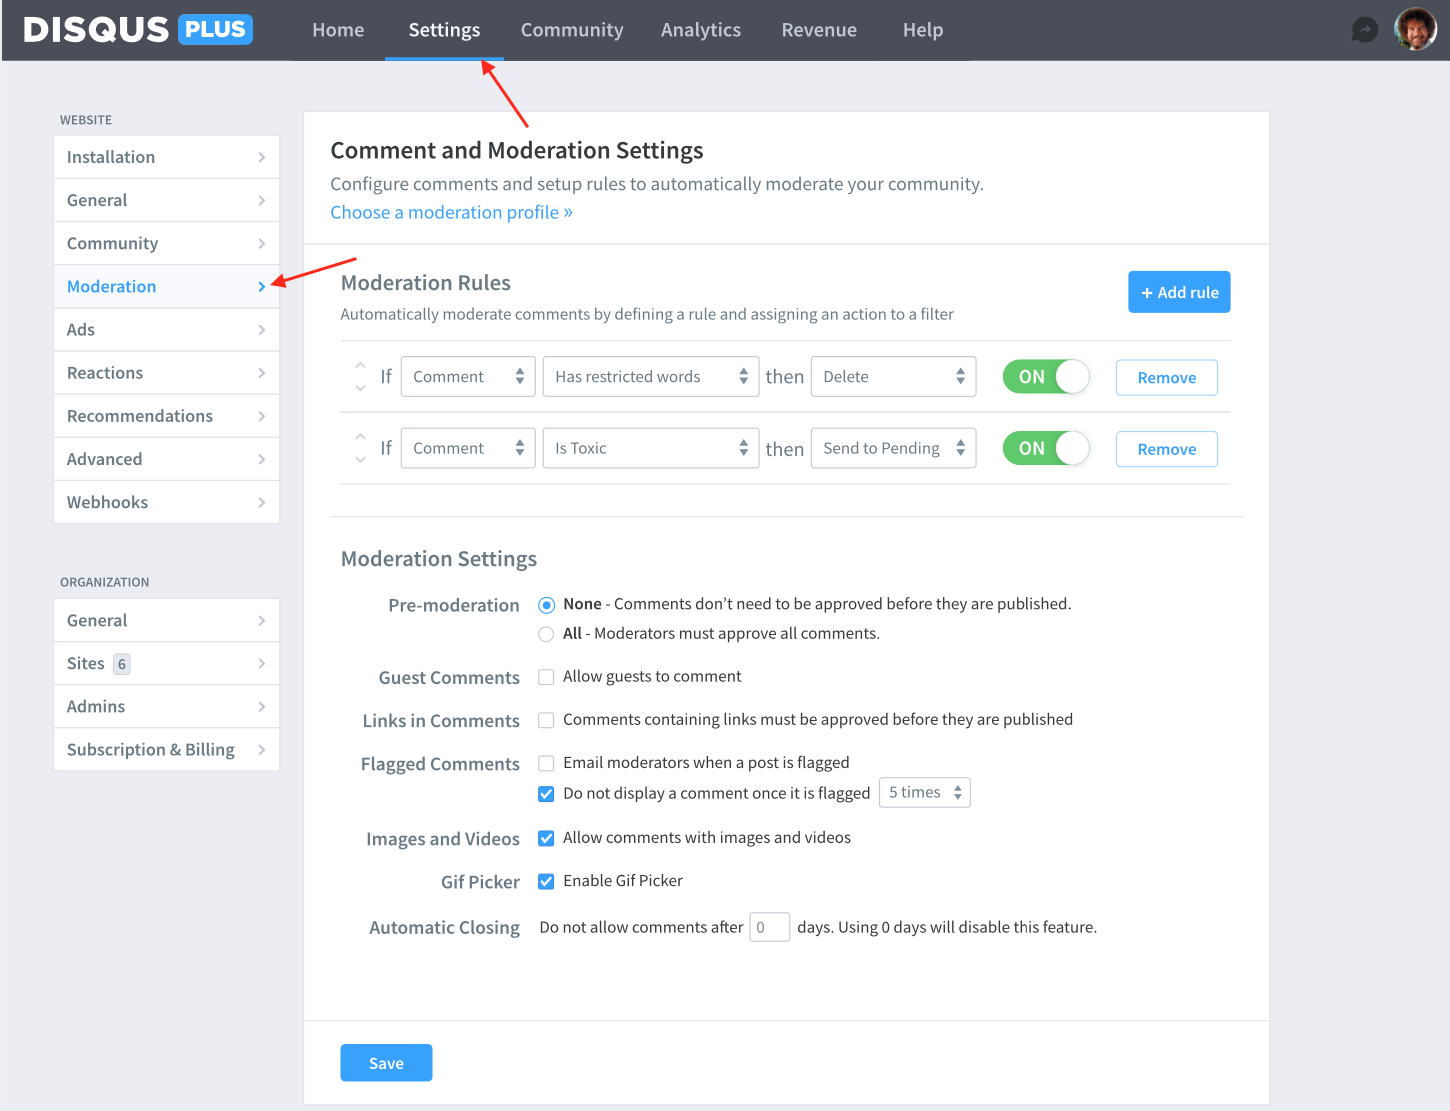Viewport: 1450px width, 1111px height.
Task: Move the restricted words rule up
Action: (x=361, y=366)
